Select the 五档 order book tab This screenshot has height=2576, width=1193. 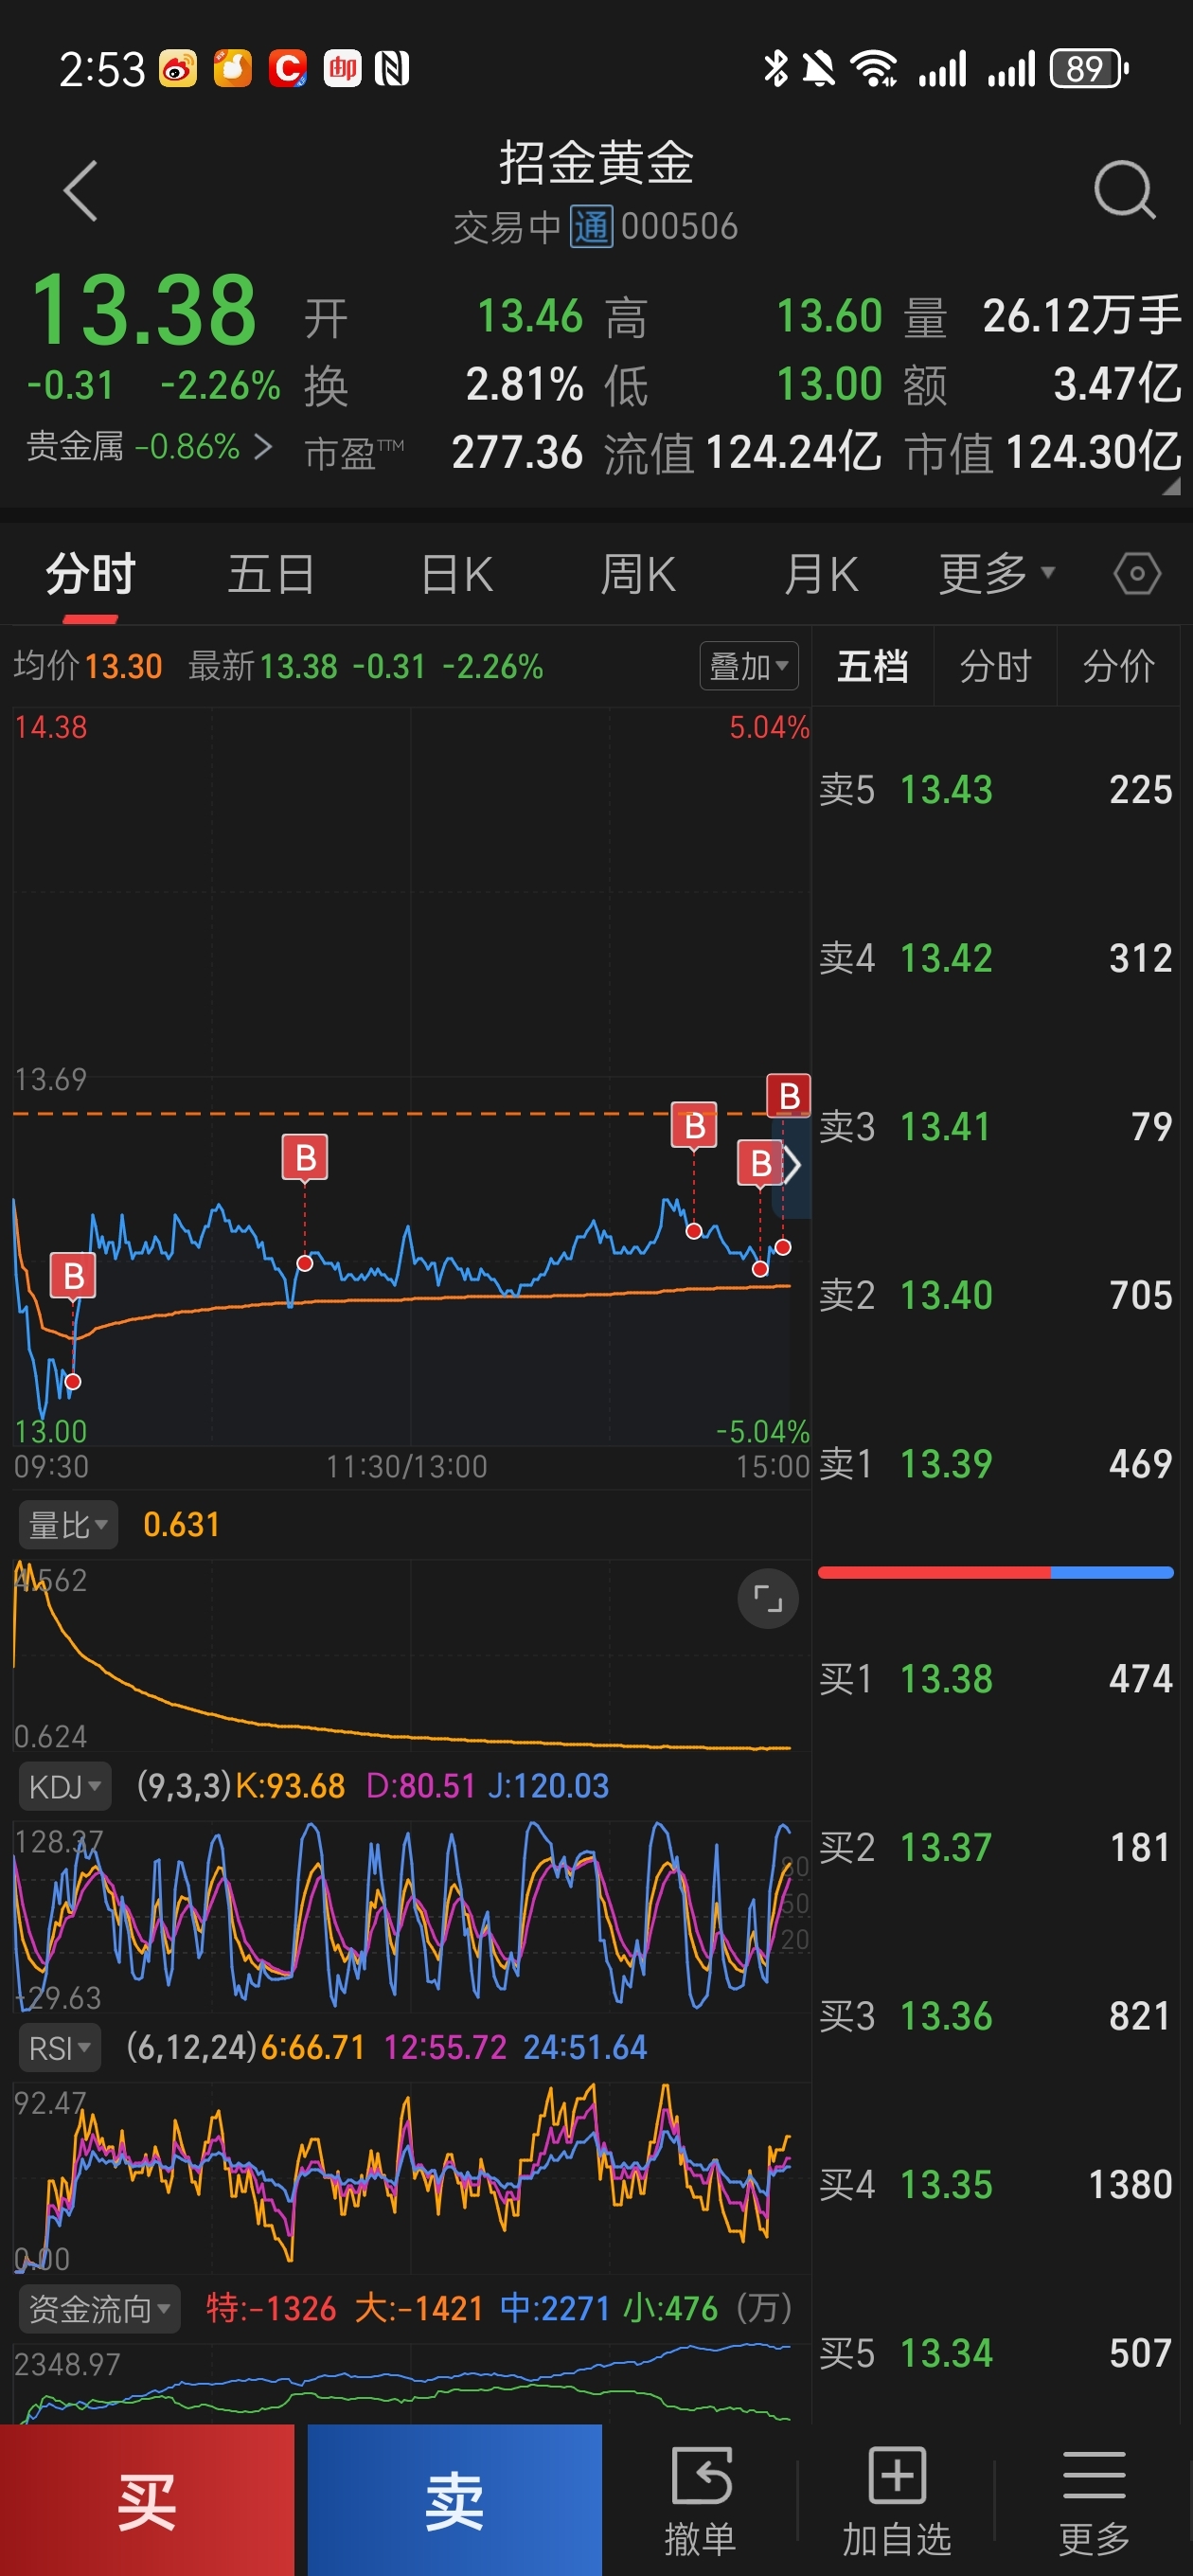point(872,666)
